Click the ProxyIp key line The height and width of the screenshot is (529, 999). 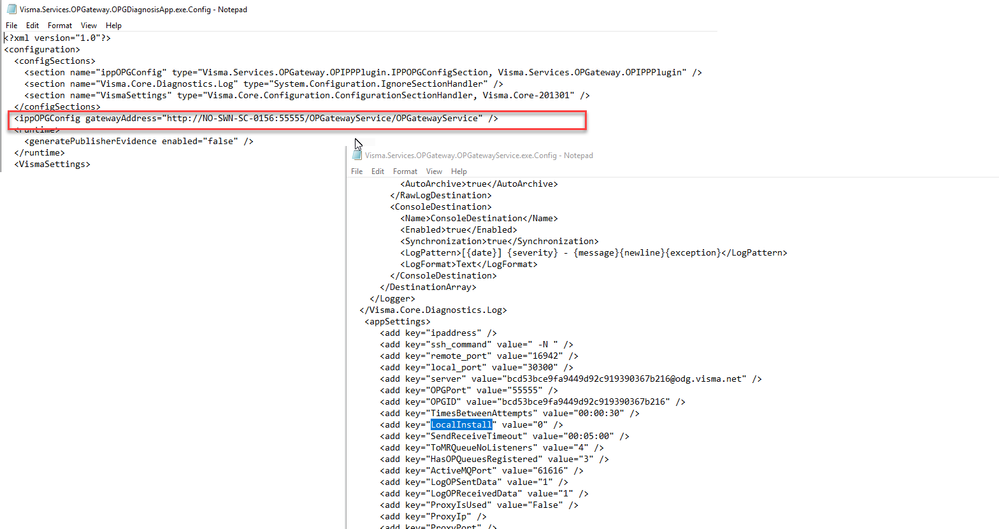click(433, 517)
